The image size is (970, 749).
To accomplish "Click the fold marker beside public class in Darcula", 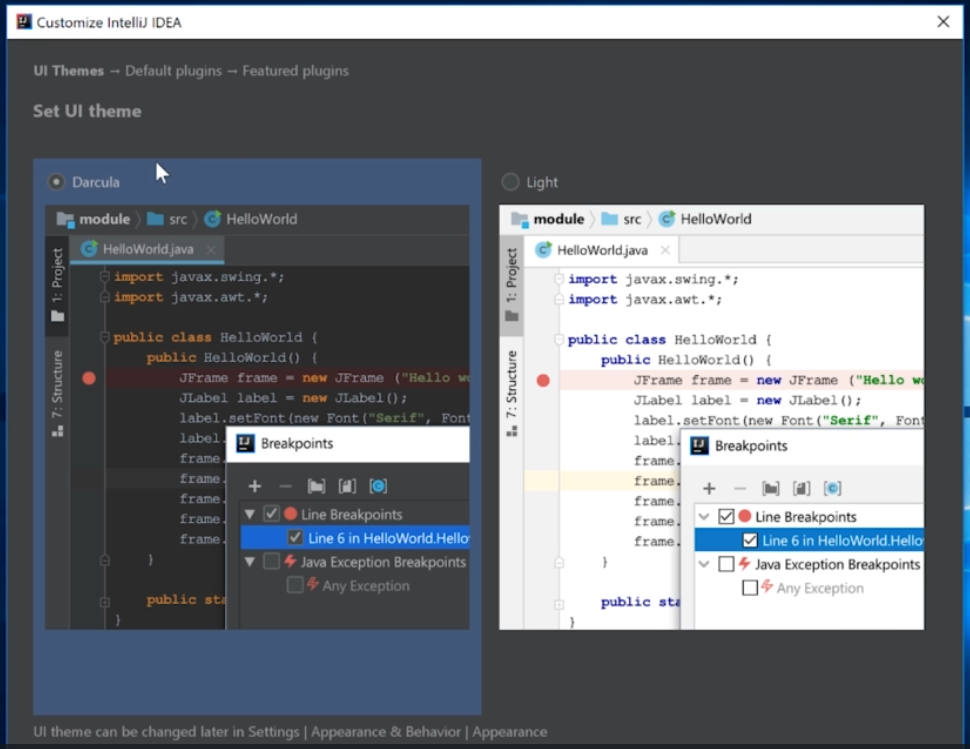I will pyautogui.click(x=105, y=337).
